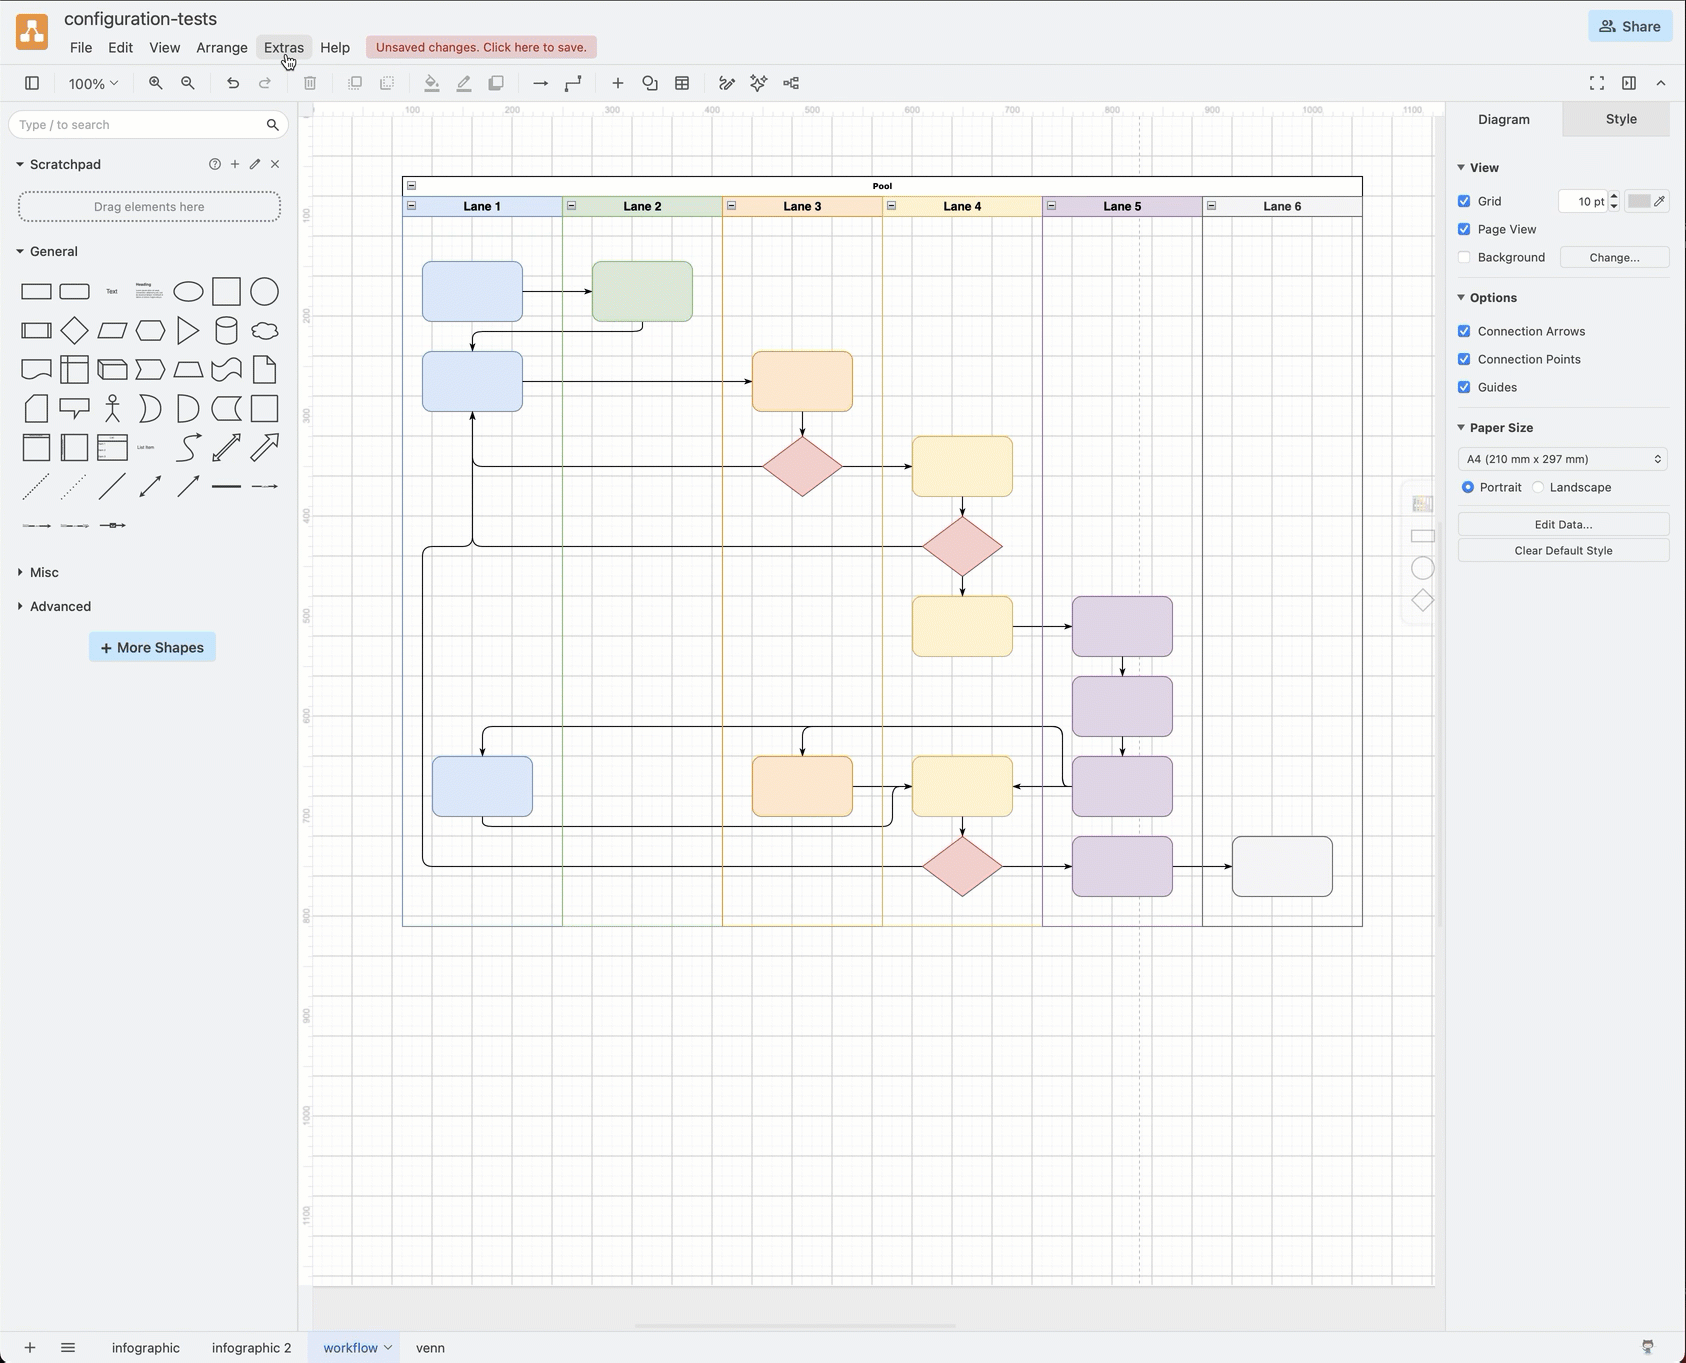Image resolution: width=1686 pixels, height=1363 pixels.
Task: Open the File menu
Action: pyautogui.click(x=81, y=47)
